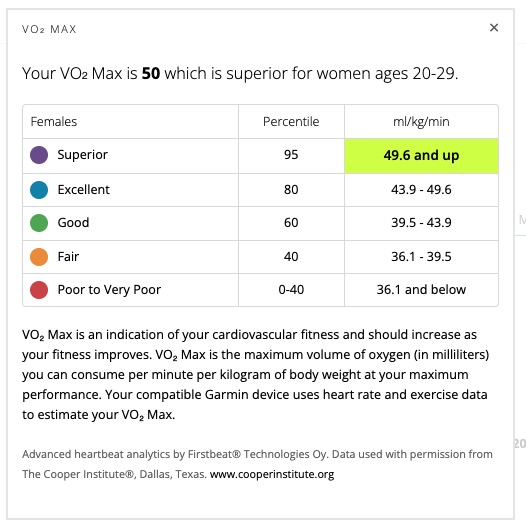
Task: Click the ml/kg/min column header
Action: (x=421, y=121)
